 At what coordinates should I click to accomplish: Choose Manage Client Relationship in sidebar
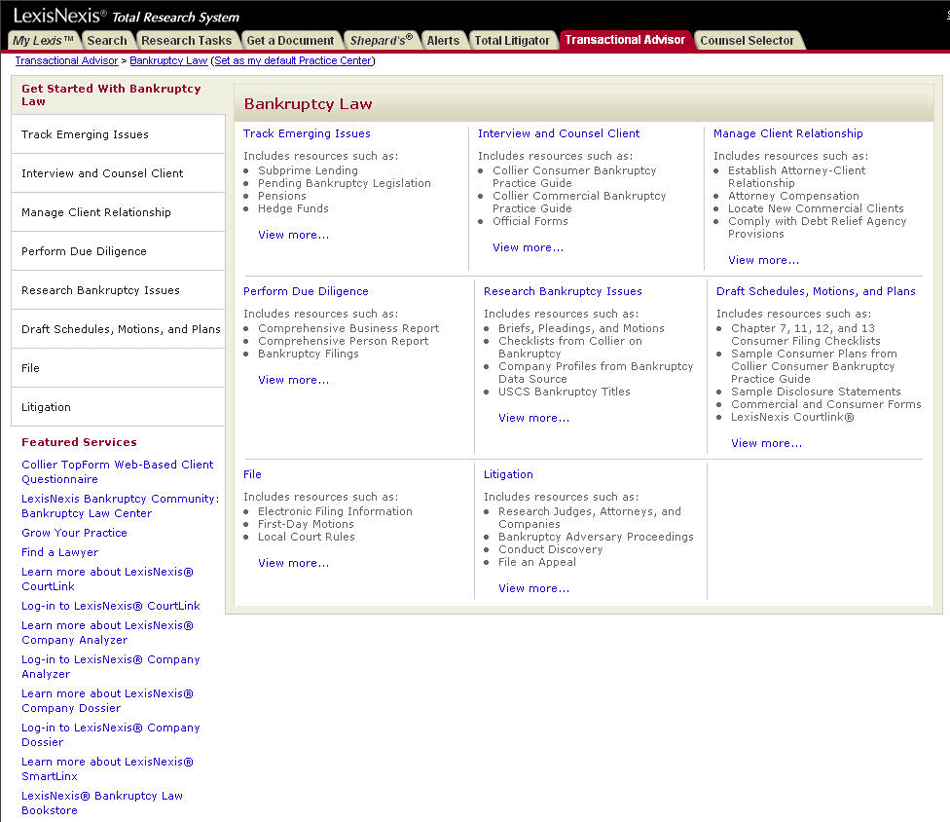pos(118,212)
